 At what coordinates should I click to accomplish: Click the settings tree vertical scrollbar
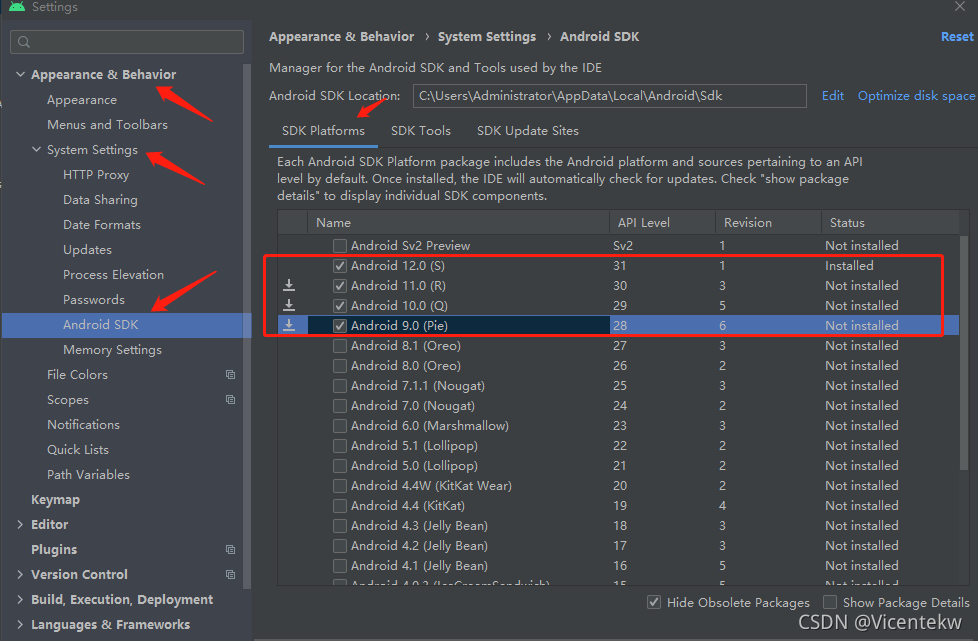point(247,324)
